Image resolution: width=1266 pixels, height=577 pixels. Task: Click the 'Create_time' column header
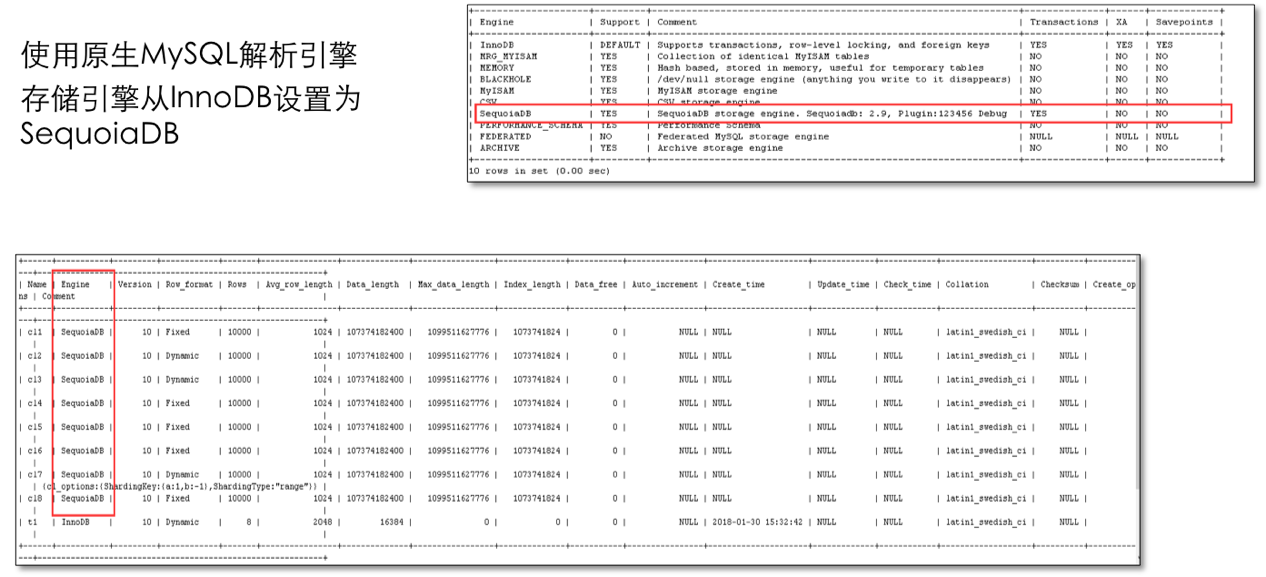739,284
